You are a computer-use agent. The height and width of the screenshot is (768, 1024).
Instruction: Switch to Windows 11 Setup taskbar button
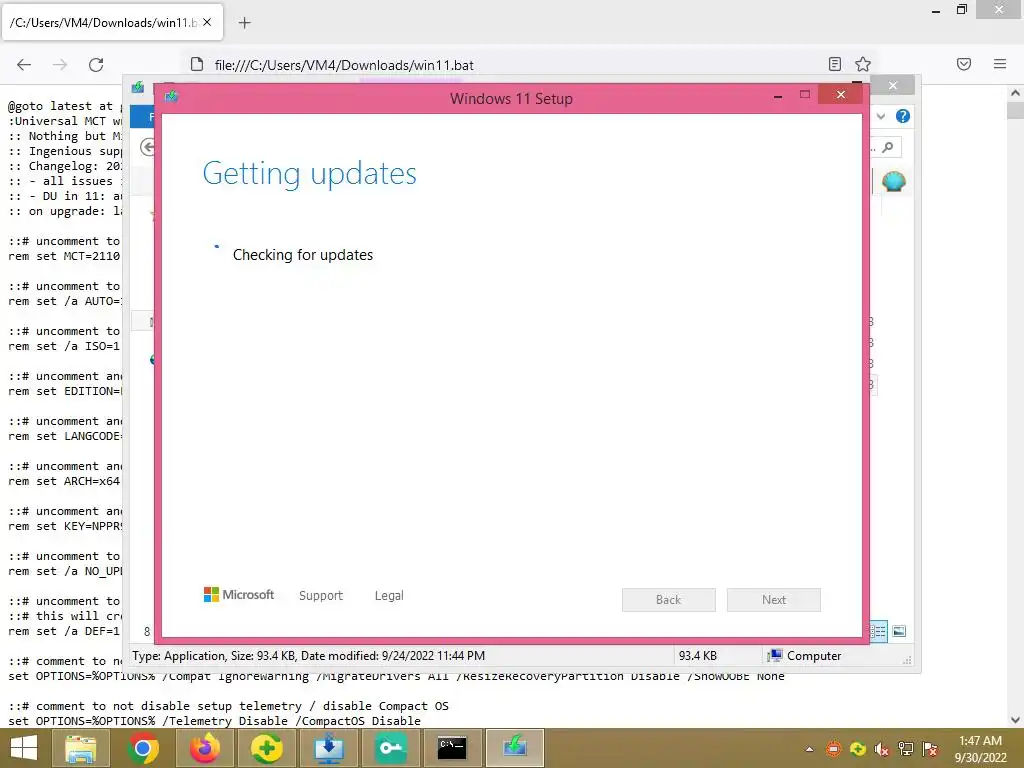coord(515,748)
